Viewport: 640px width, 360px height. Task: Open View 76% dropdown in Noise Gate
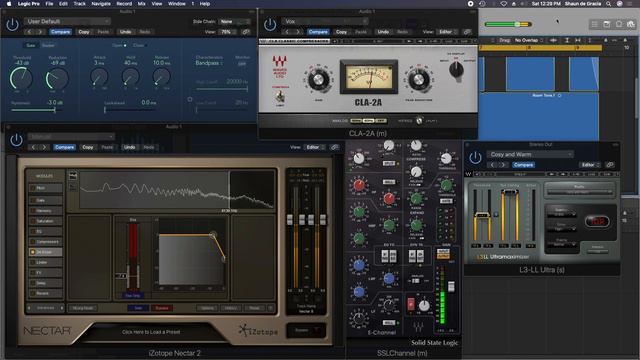(x=228, y=32)
